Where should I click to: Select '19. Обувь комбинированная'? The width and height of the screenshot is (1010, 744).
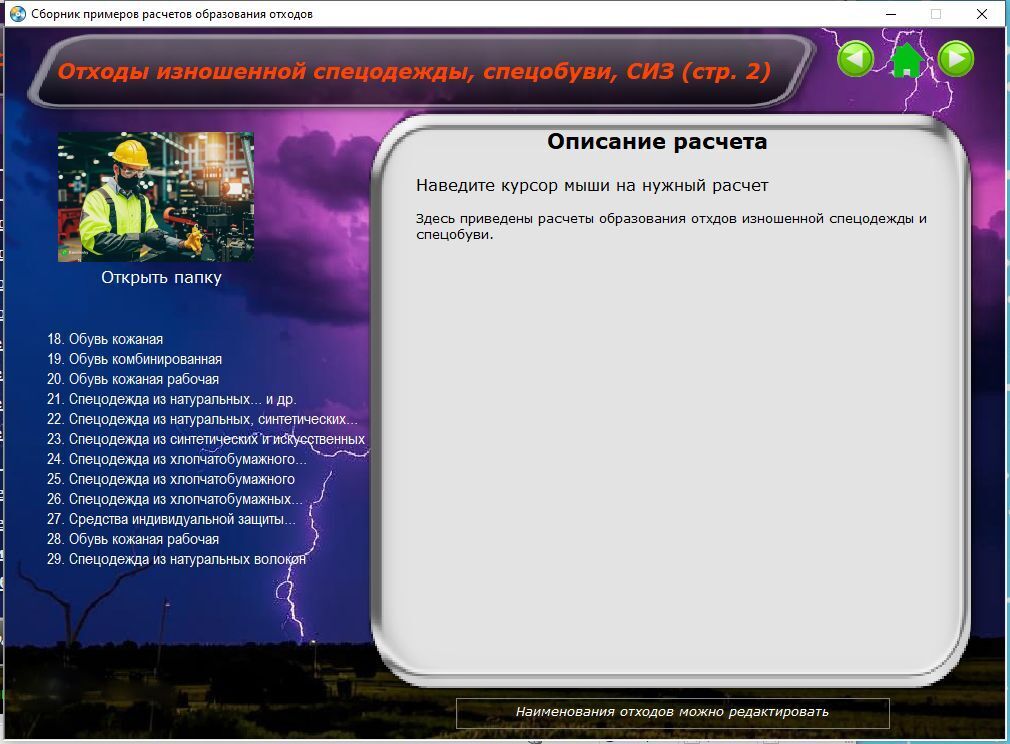135,359
